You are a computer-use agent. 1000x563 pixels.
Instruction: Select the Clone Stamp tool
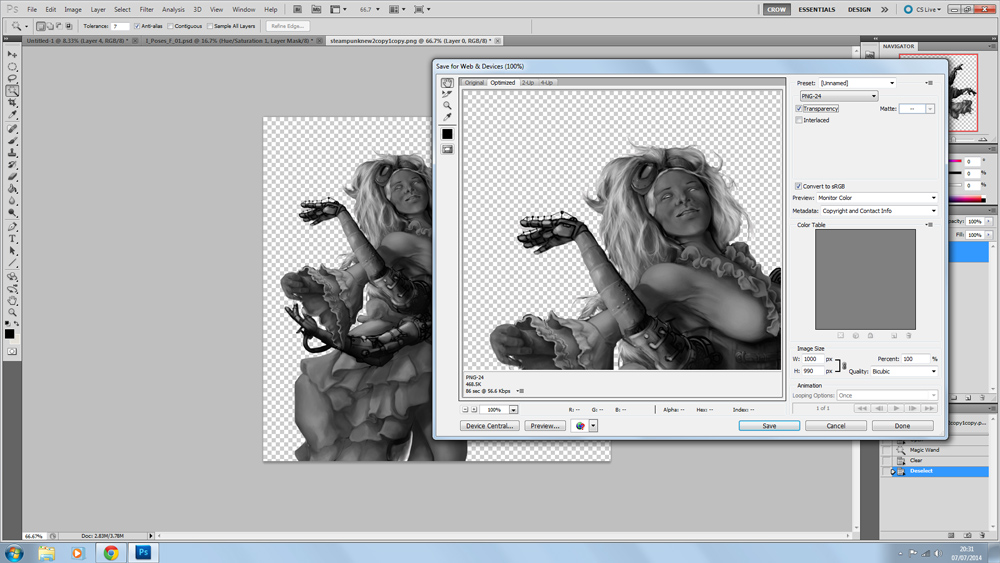point(12,153)
